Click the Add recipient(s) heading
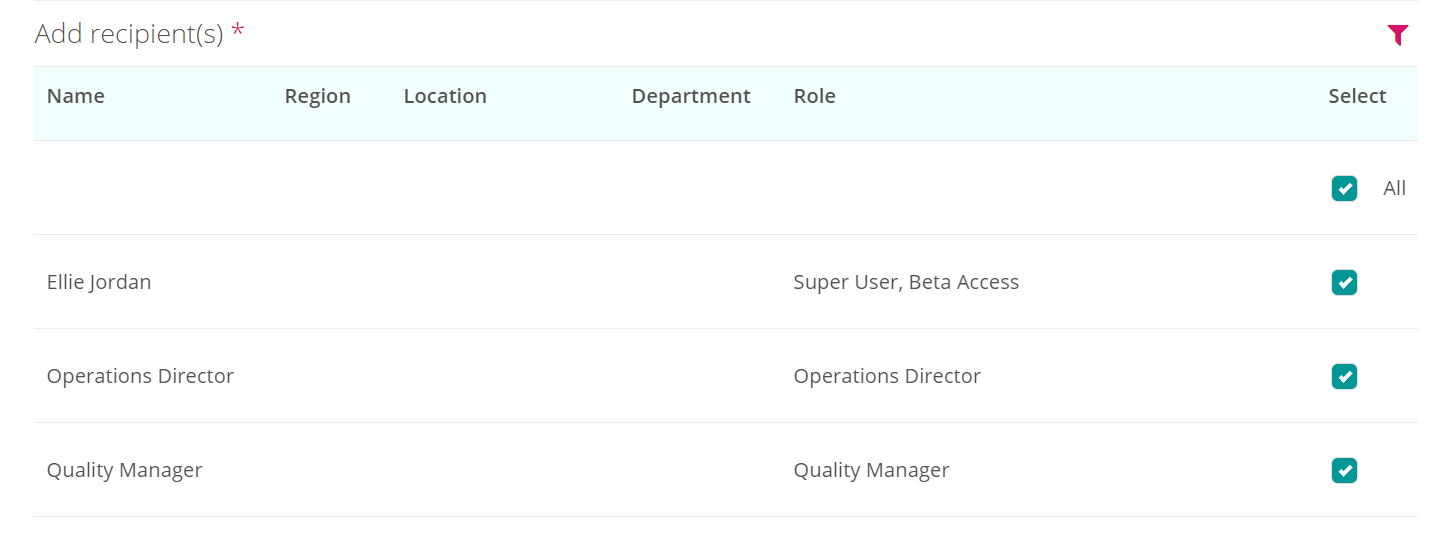 [129, 34]
